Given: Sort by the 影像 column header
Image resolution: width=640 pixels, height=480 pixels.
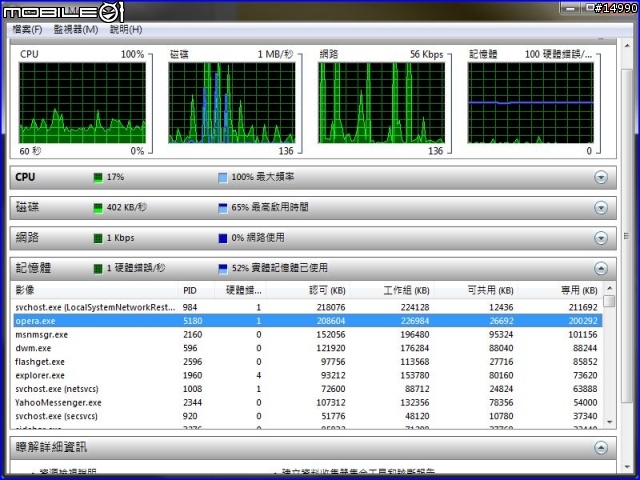Looking at the screenshot, I should pyautogui.click(x=96, y=290).
